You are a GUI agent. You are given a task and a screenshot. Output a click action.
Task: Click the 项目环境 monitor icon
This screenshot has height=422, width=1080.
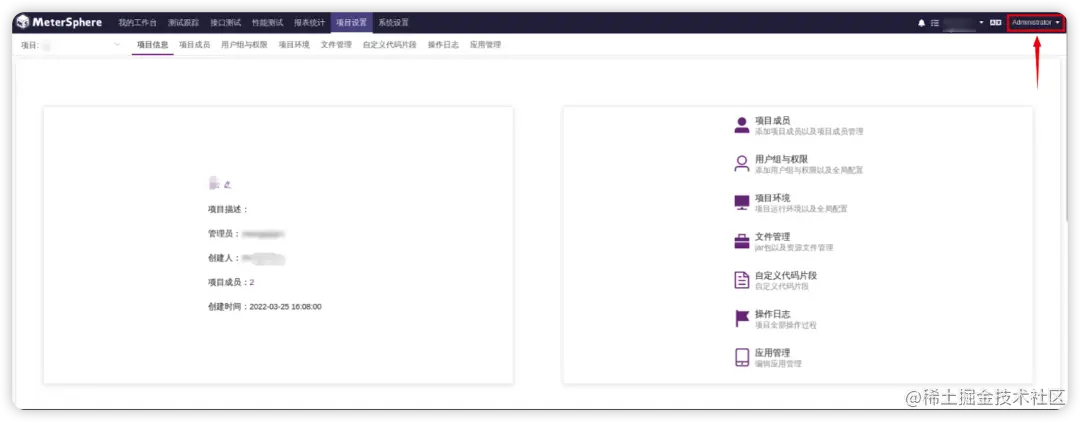pos(742,202)
